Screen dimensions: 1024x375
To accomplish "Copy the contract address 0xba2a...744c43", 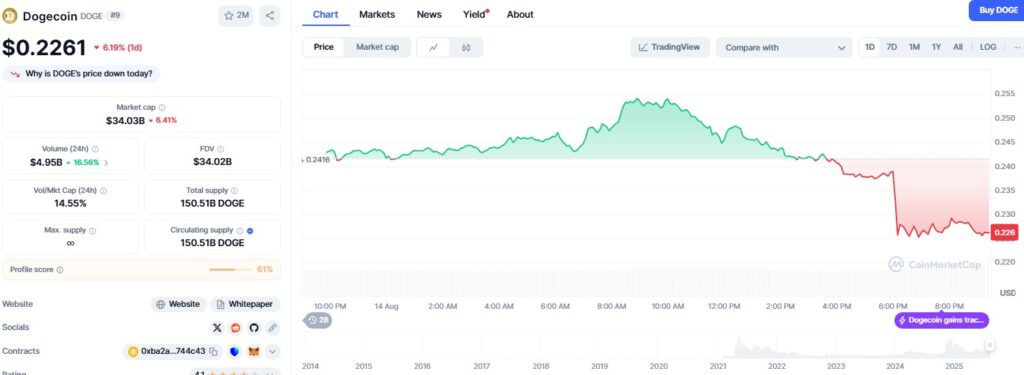I will [x=213, y=351].
